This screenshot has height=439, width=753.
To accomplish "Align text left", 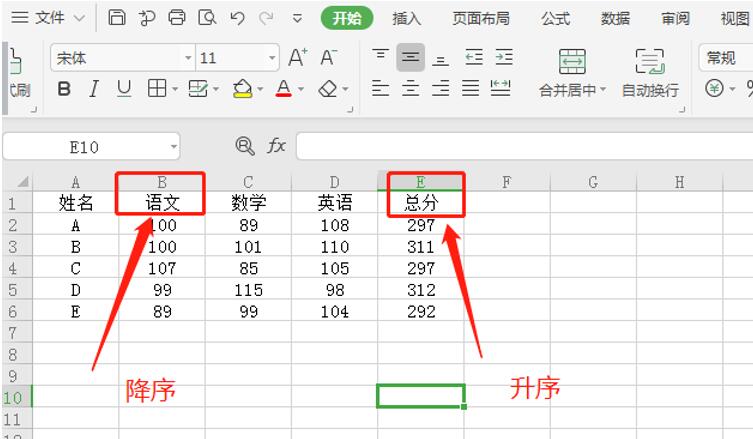I will (x=380, y=88).
